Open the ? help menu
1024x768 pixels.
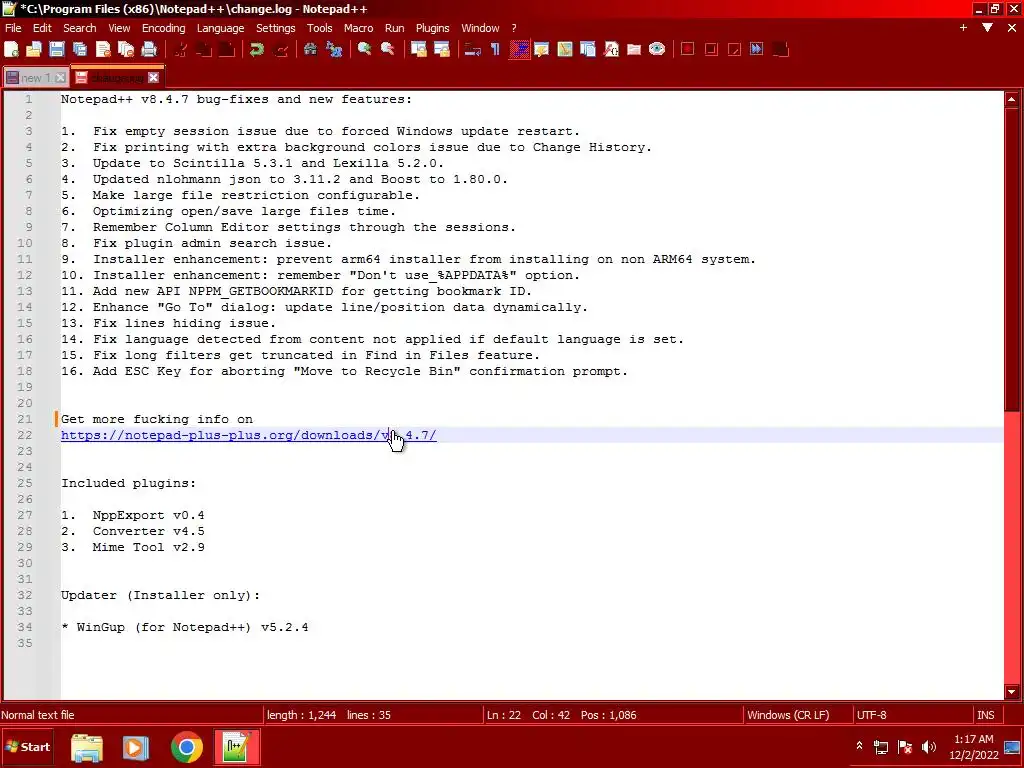514,28
